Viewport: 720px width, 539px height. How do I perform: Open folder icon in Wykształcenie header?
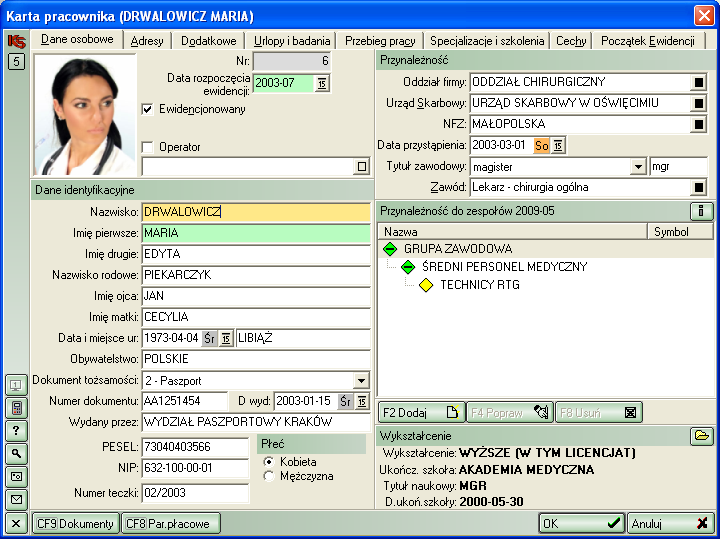point(701,436)
